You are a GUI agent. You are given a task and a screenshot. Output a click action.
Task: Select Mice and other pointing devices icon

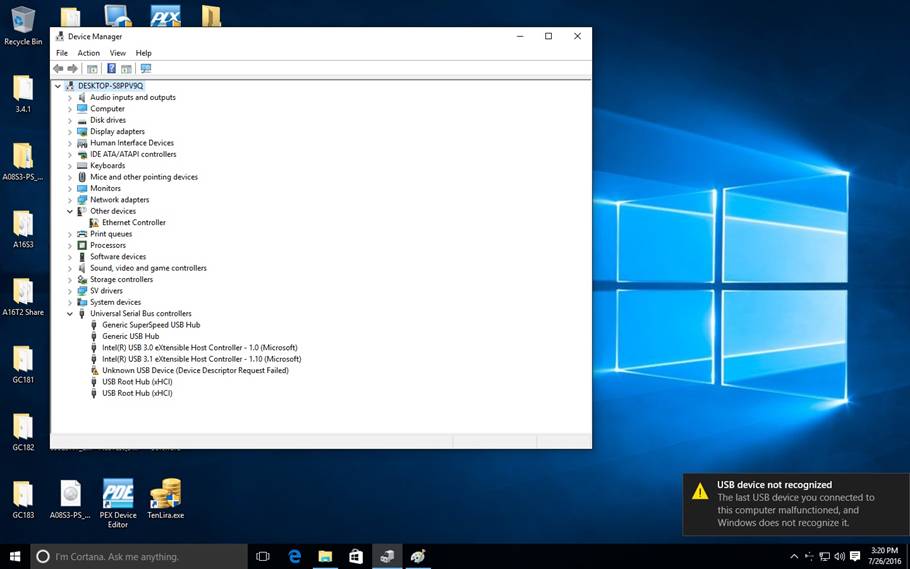pyautogui.click(x=82, y=177)
